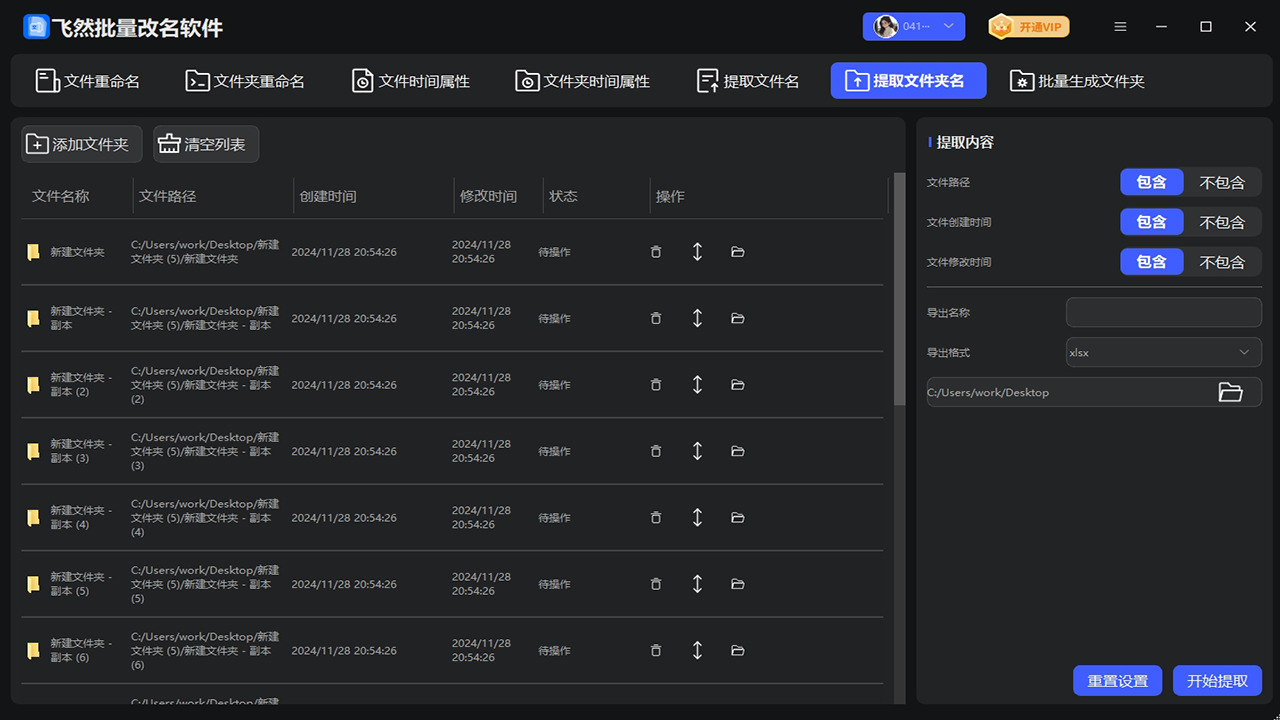Delete the 新建文件夹 row with trash icon
The image size is (1280, 720).
656,252
